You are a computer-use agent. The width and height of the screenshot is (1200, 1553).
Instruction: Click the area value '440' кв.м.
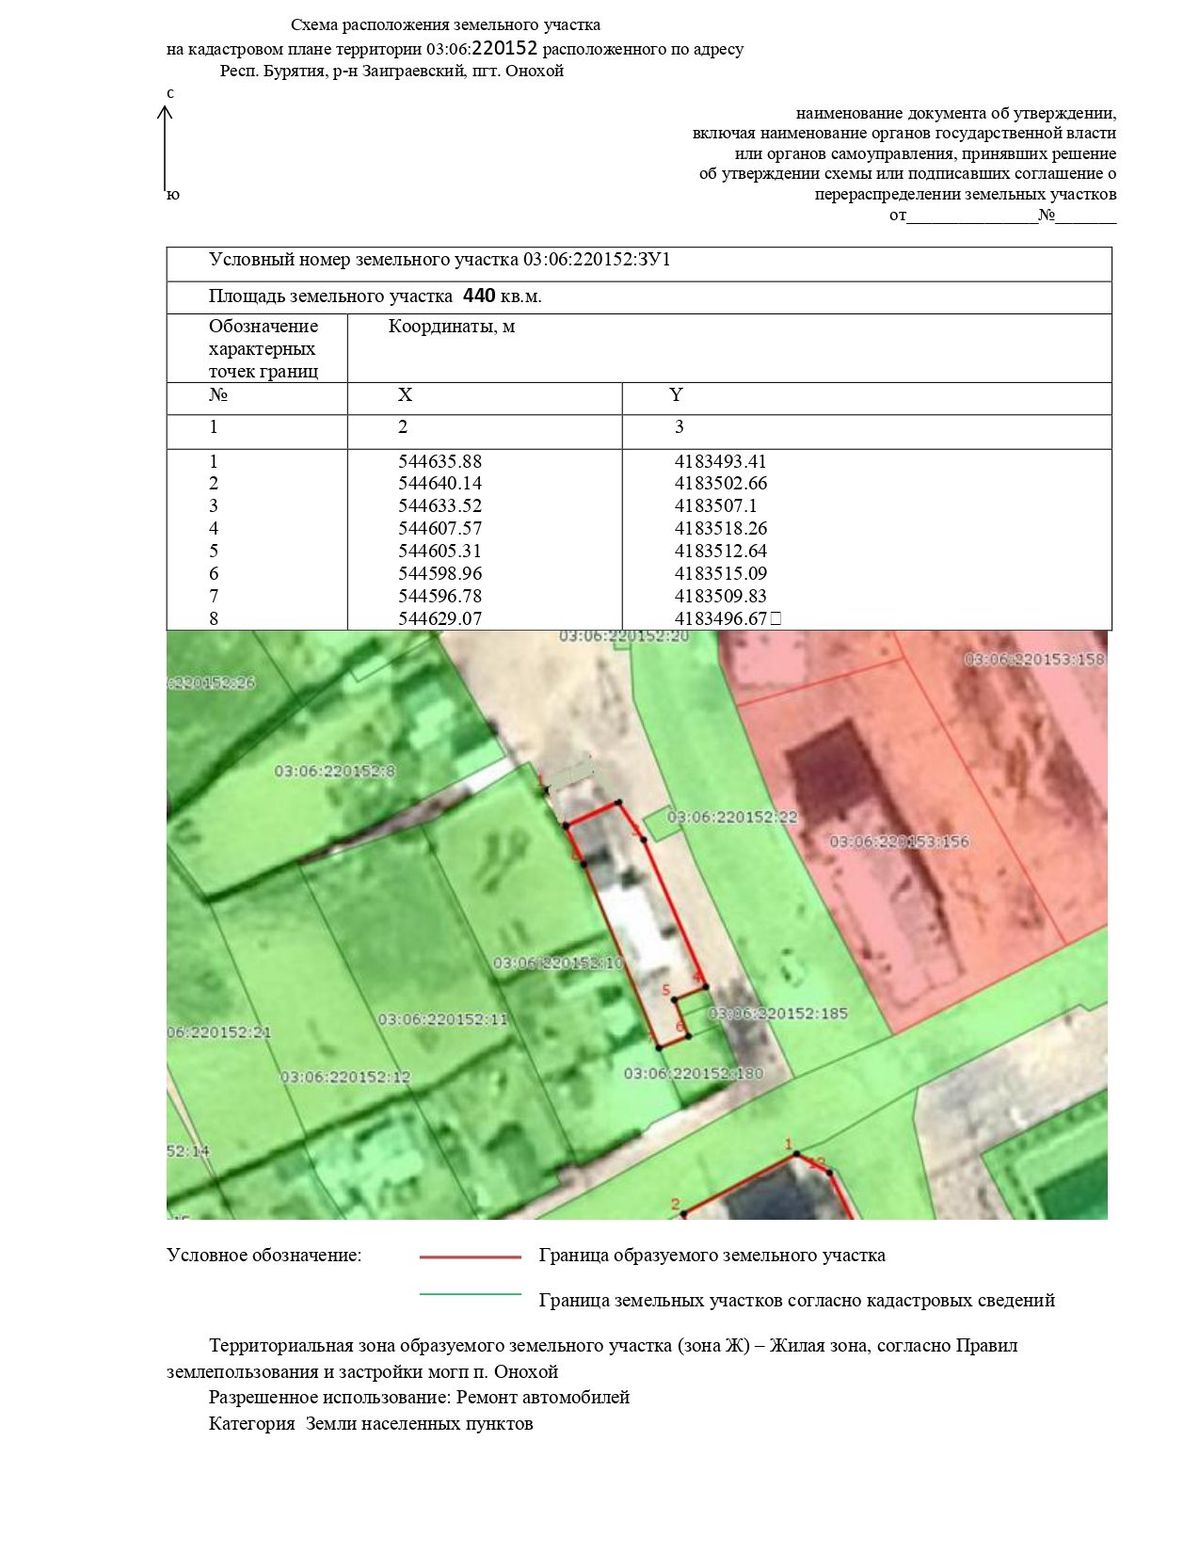point(479,296)
